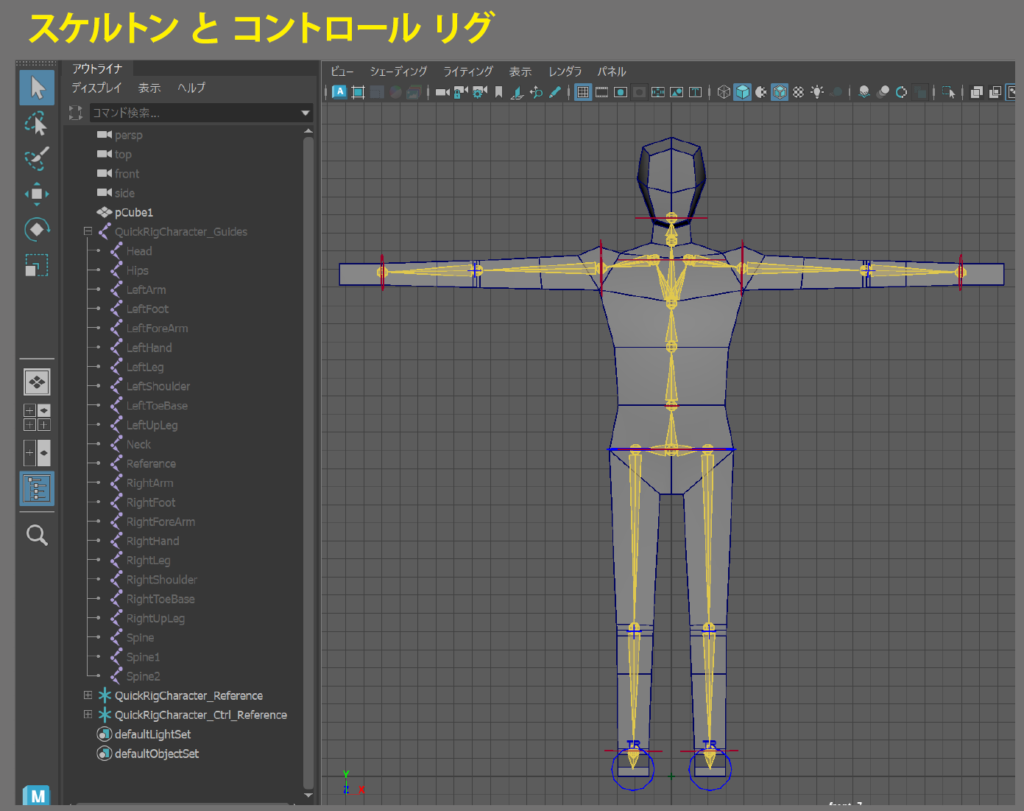Viewport: 1024px width, 811px height.
Task: Activate the Rotate tool
Action: (x=37, y=229)
